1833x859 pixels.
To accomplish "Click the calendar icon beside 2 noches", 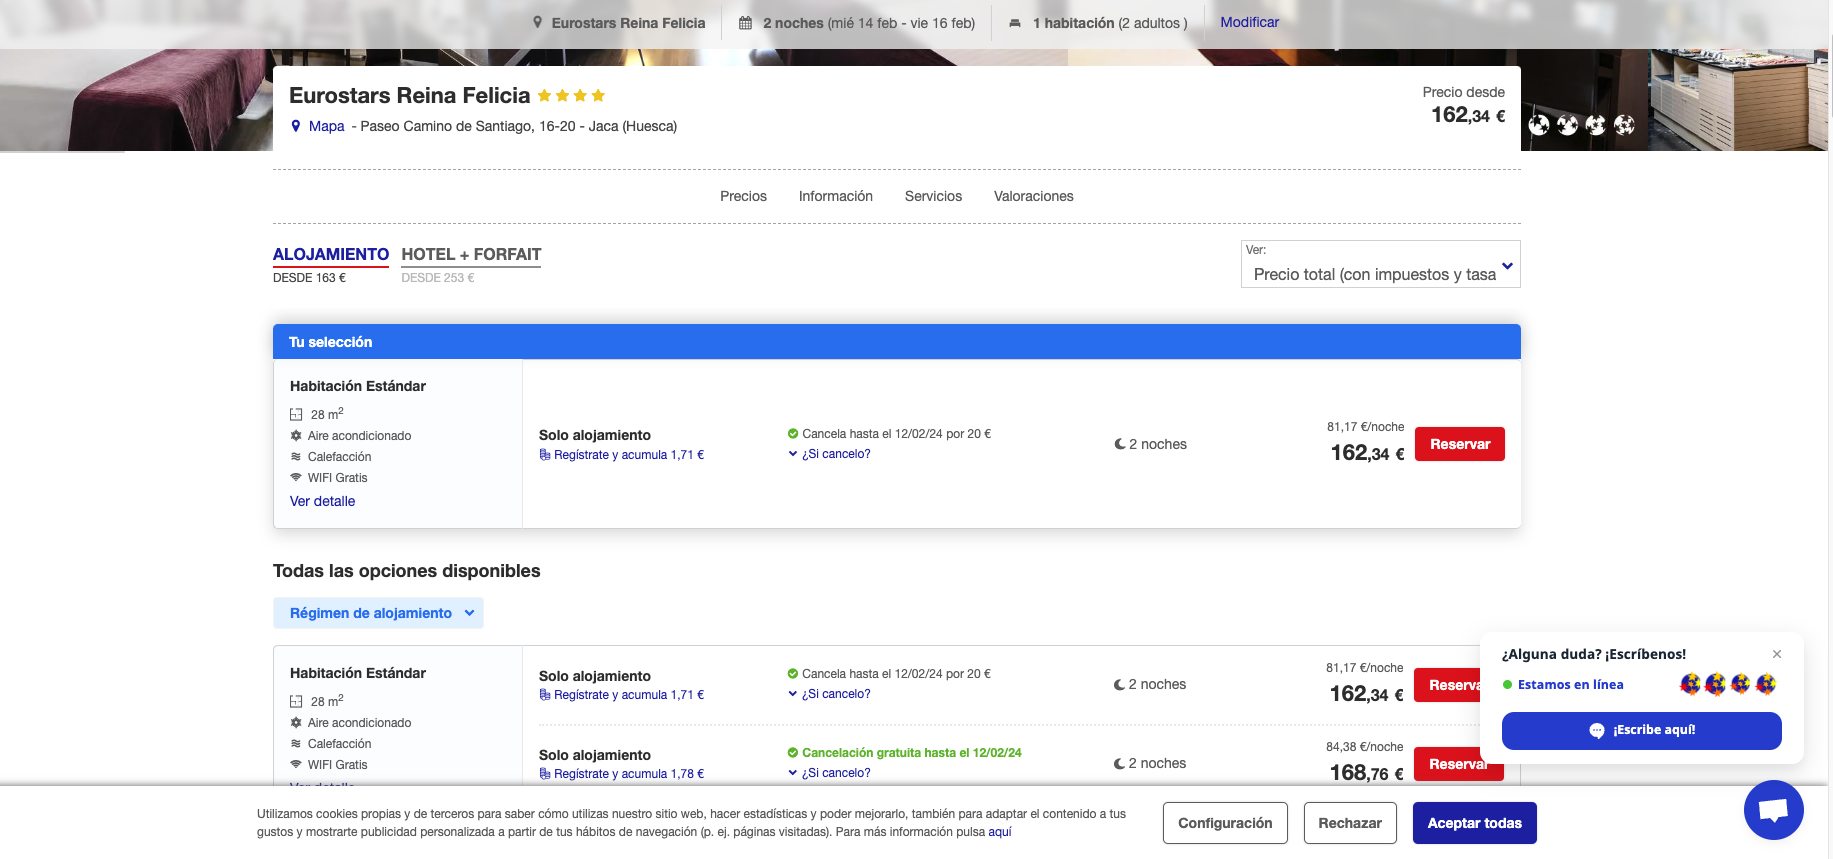I will [745, 23].
